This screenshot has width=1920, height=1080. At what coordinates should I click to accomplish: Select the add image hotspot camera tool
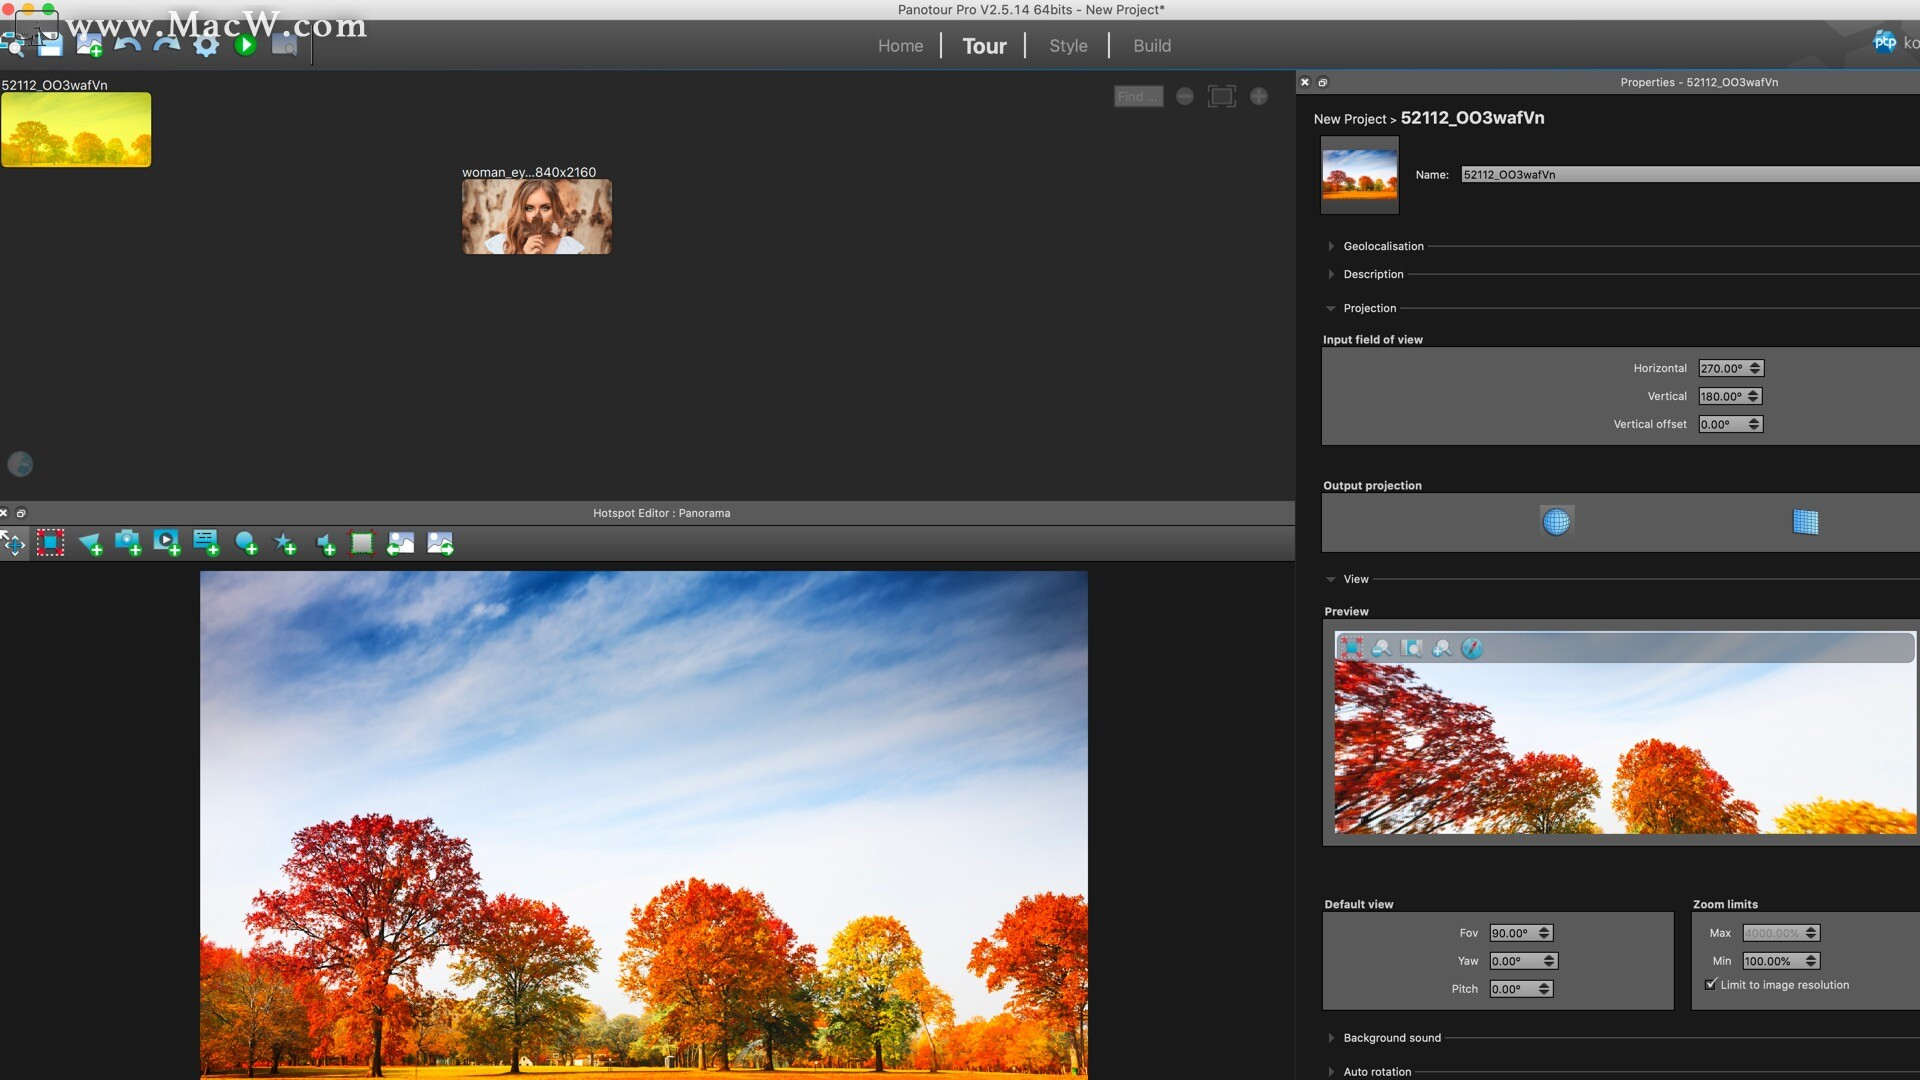(127, 543)
